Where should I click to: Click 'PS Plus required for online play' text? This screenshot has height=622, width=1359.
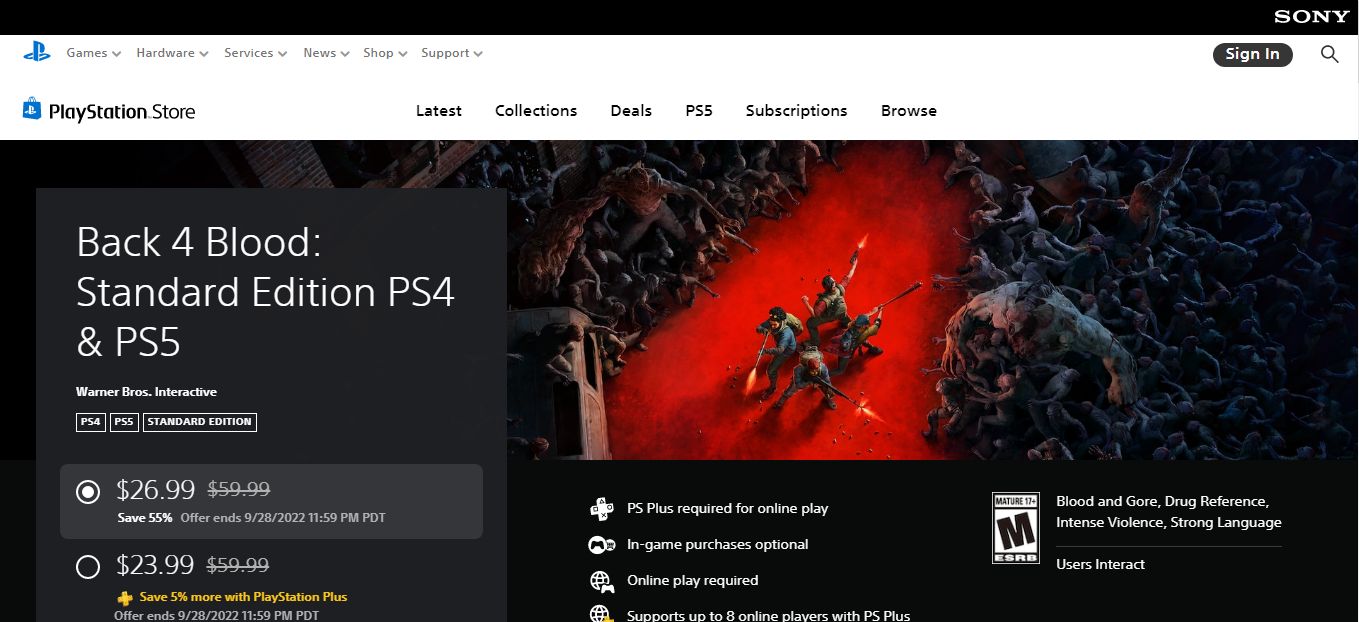tap(728, 508)
